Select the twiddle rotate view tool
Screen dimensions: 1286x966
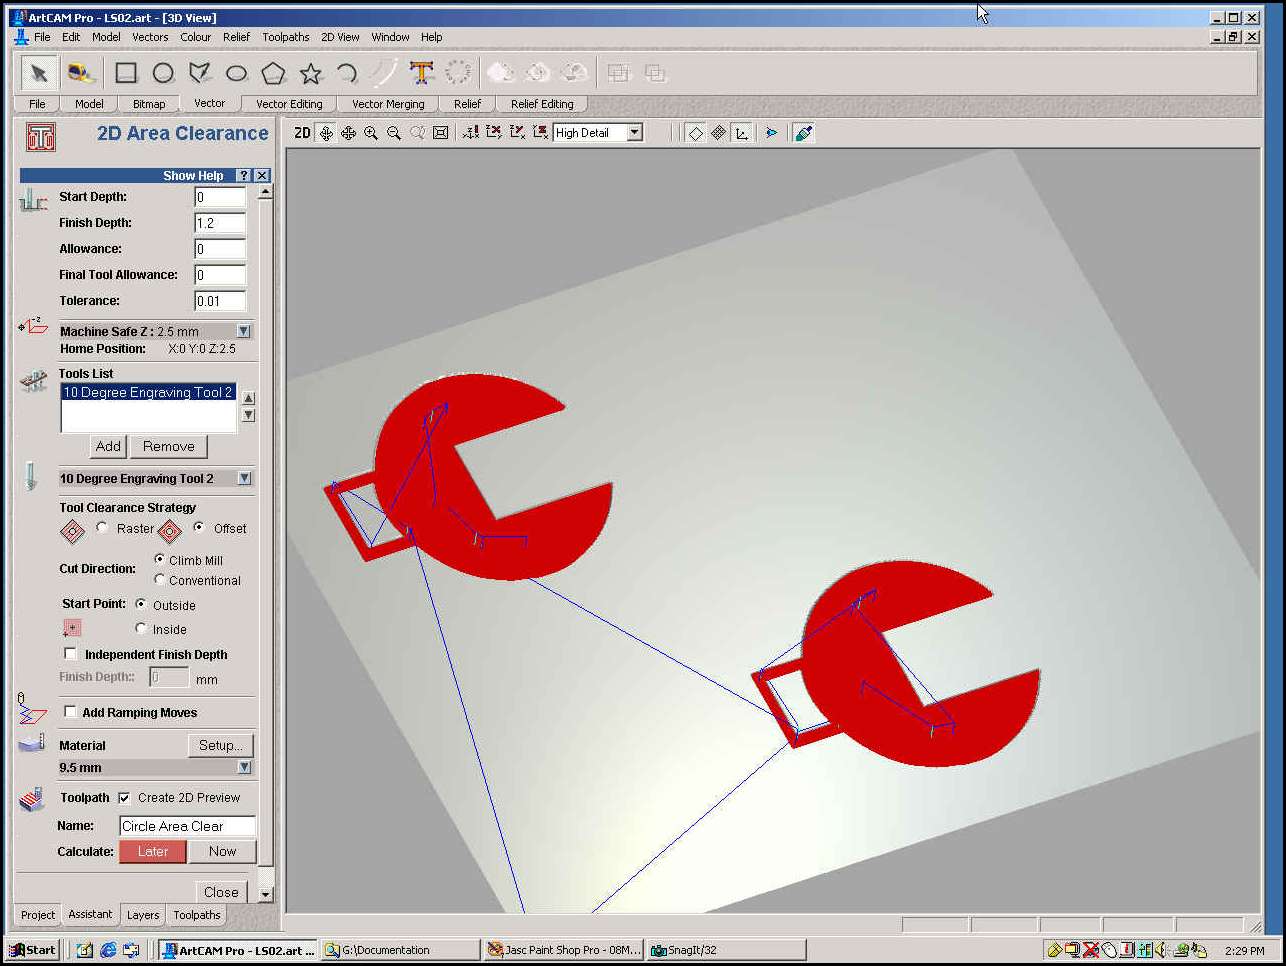[x=326, y=133]
